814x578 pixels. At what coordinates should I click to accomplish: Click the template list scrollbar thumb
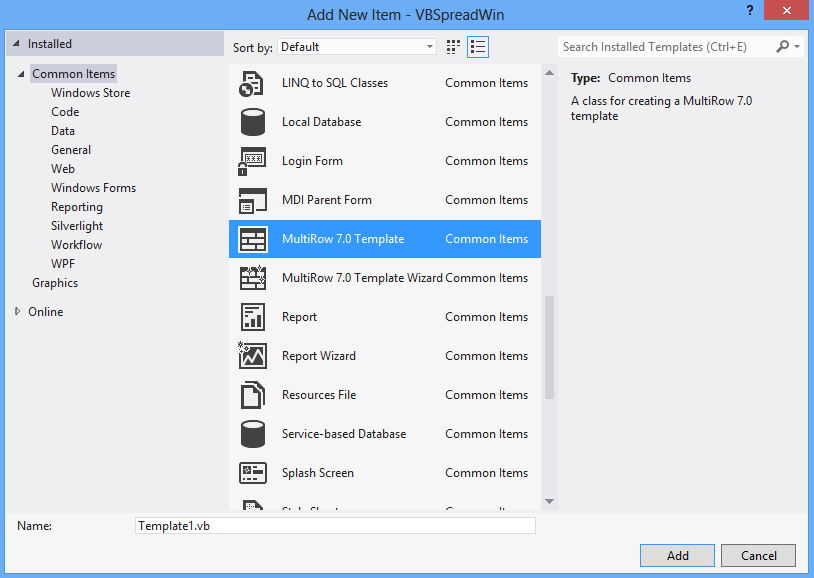[x=549, y=347]
